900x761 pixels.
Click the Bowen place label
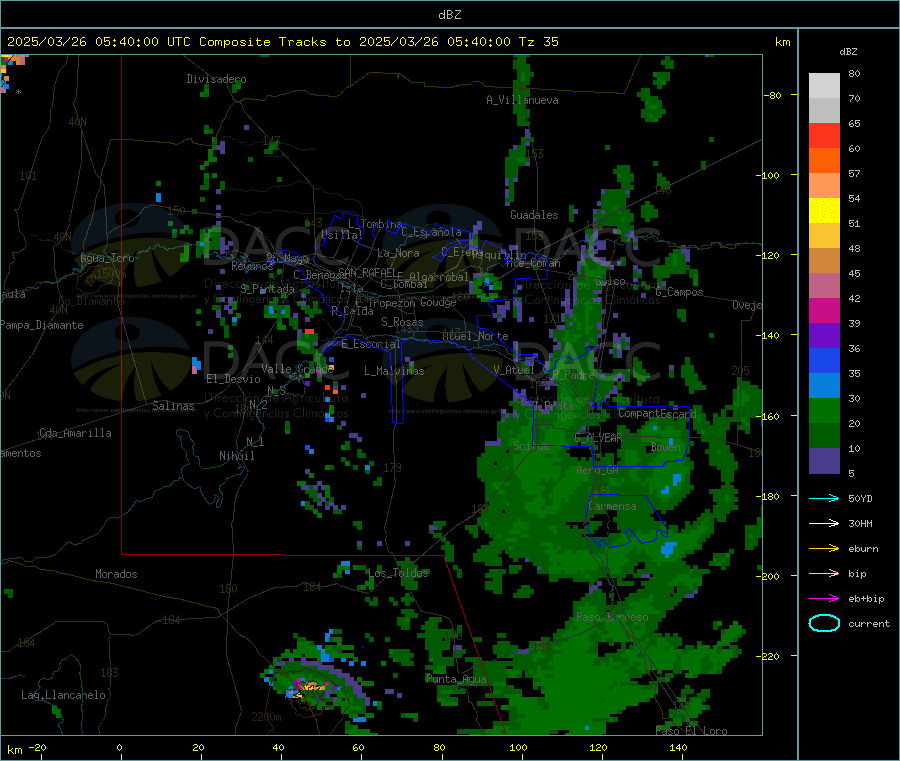point(666,447)
